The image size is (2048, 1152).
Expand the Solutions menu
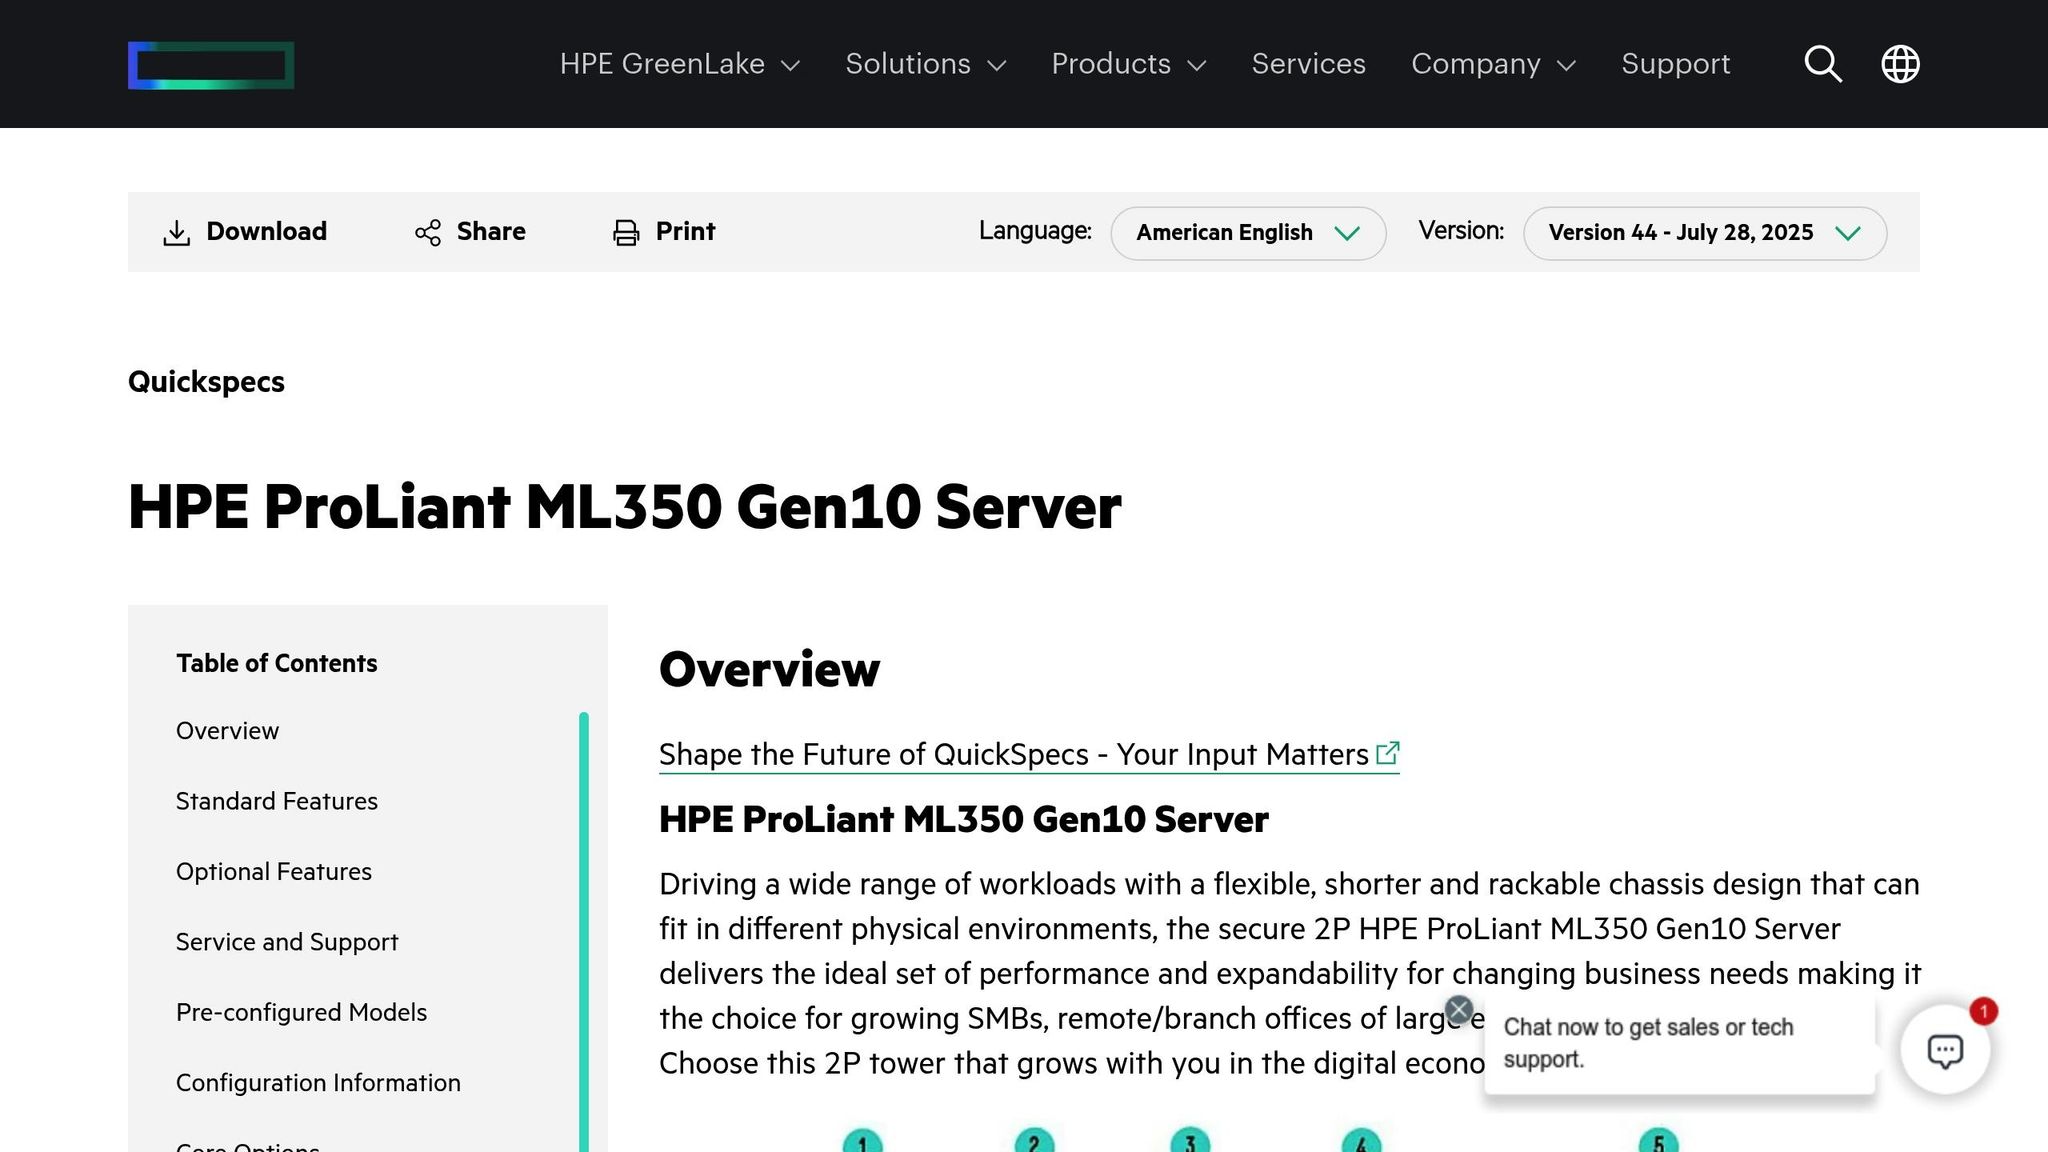[x=926, y=64]
